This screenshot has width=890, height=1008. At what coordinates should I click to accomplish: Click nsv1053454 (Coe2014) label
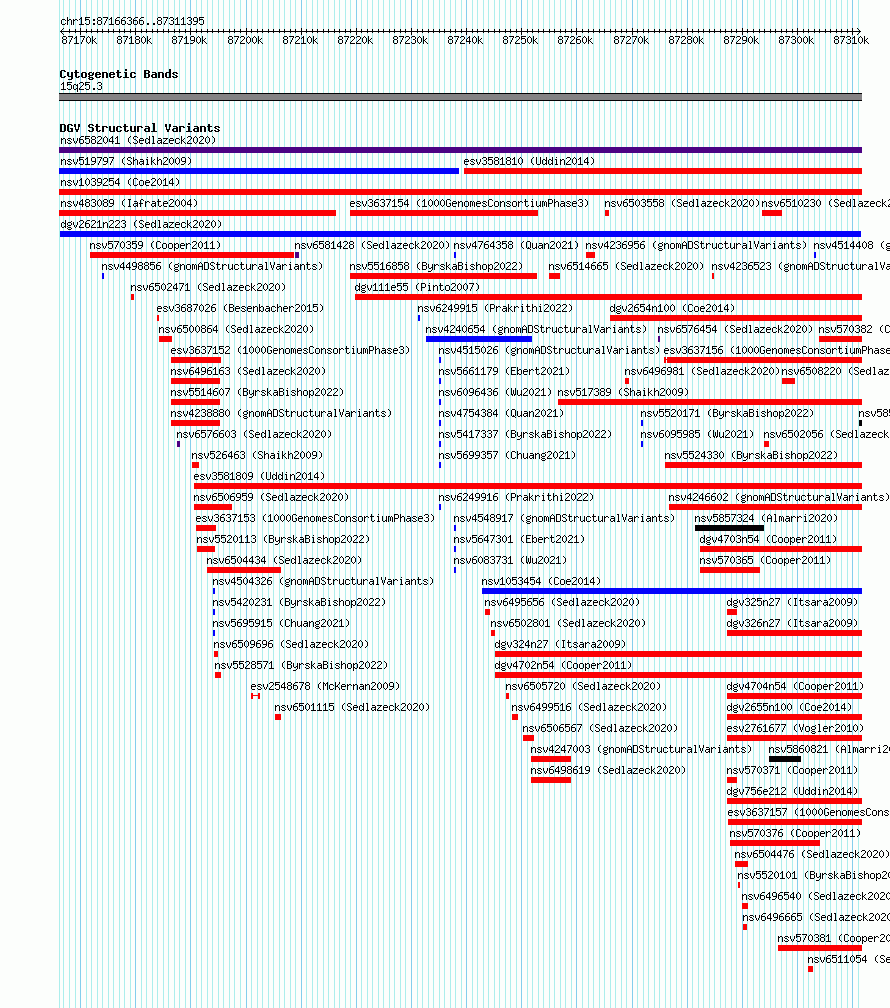click(x=541, y=581)
